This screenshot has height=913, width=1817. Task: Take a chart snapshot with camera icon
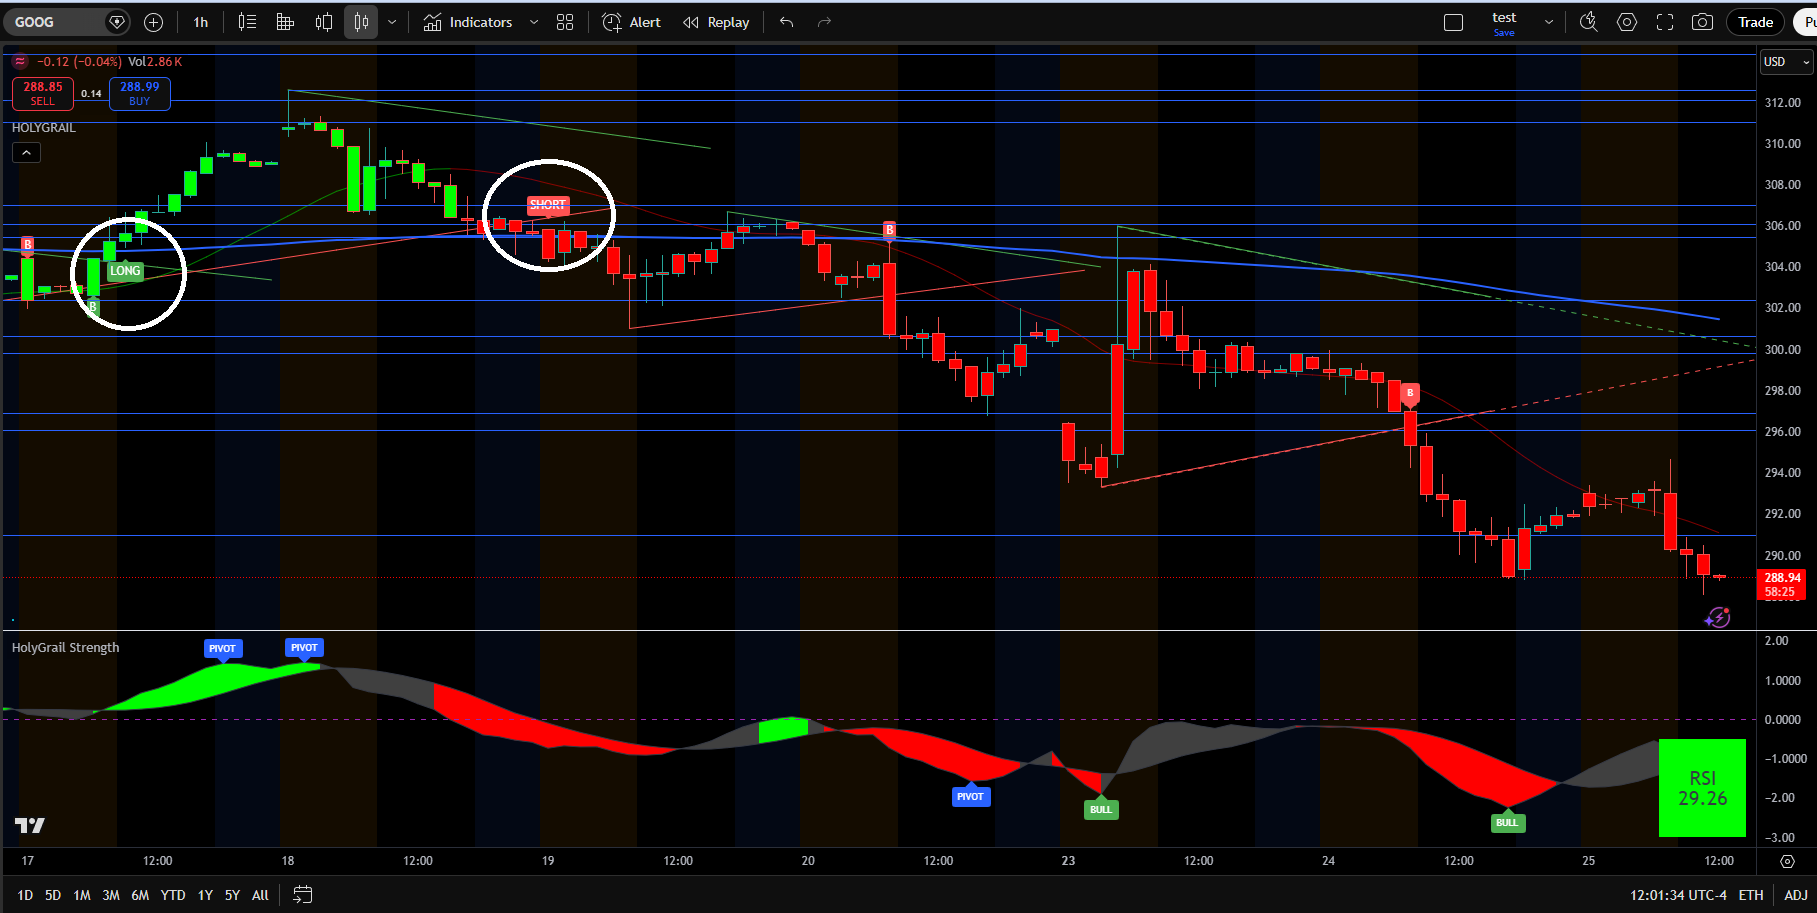(x=1702, y=22)
